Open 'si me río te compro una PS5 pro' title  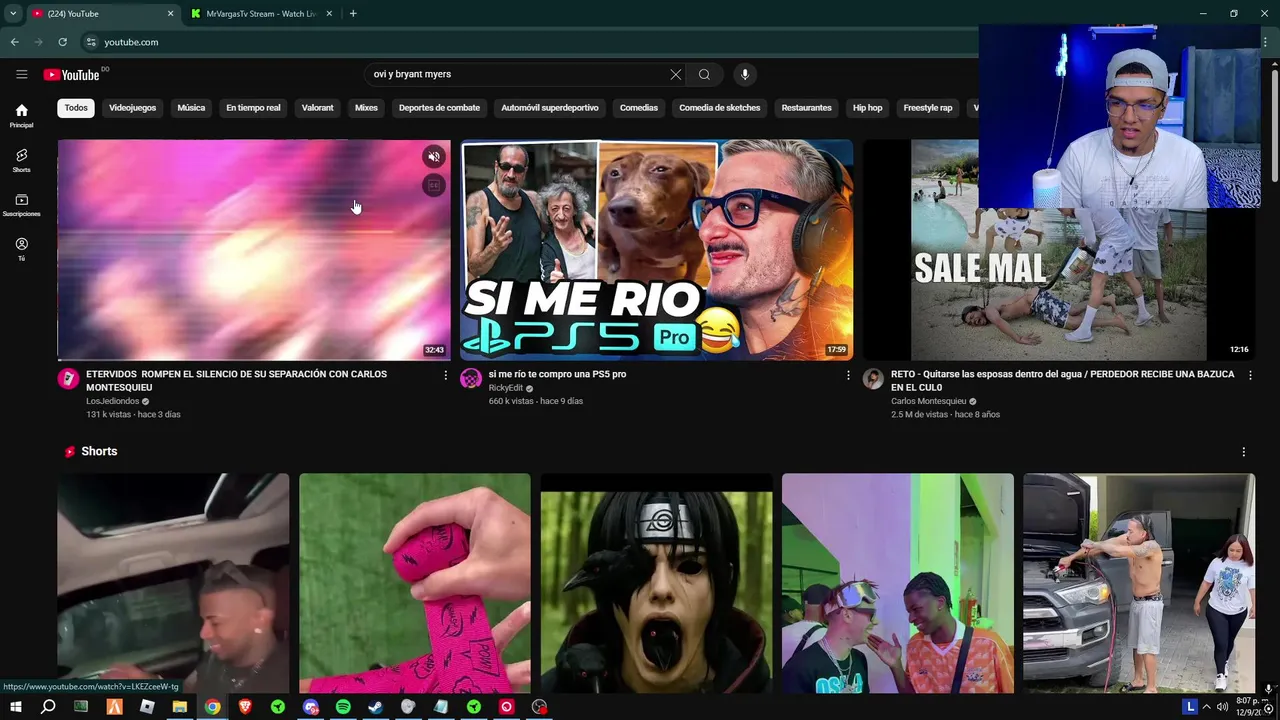pos(557,374)
